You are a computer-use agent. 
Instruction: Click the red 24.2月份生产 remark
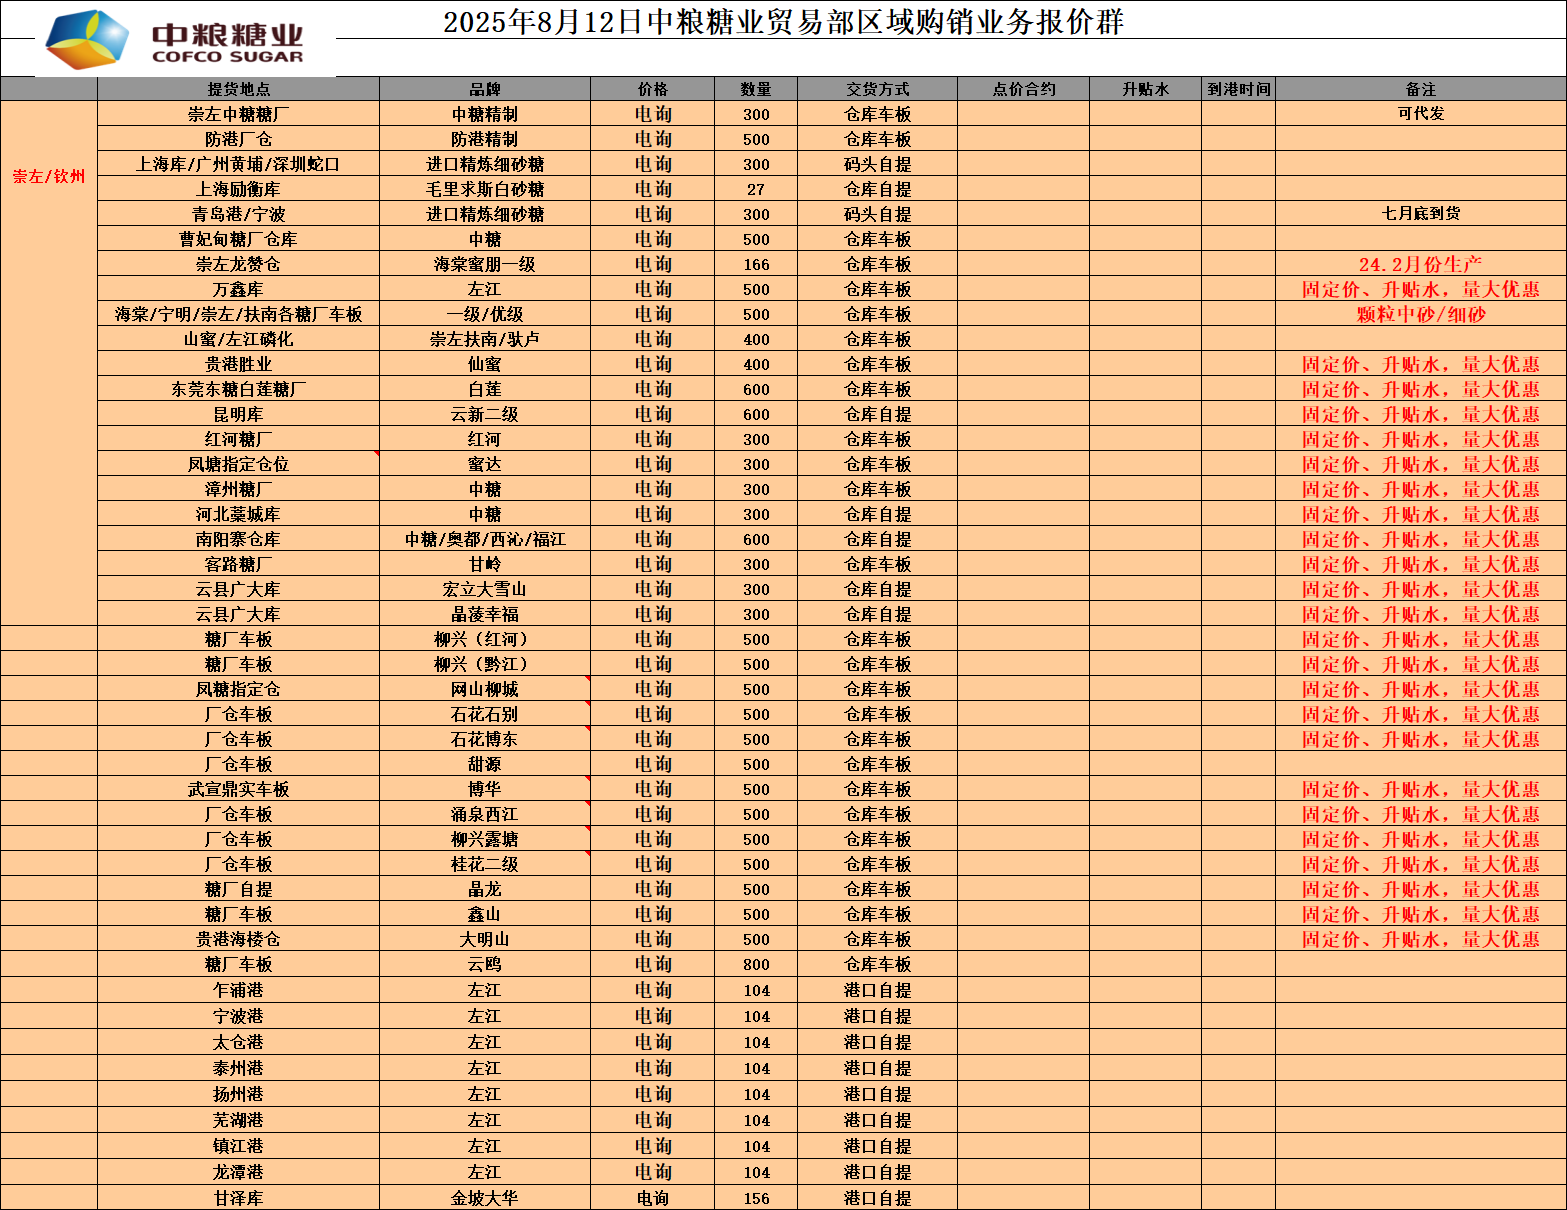(x=1420, y=264)
